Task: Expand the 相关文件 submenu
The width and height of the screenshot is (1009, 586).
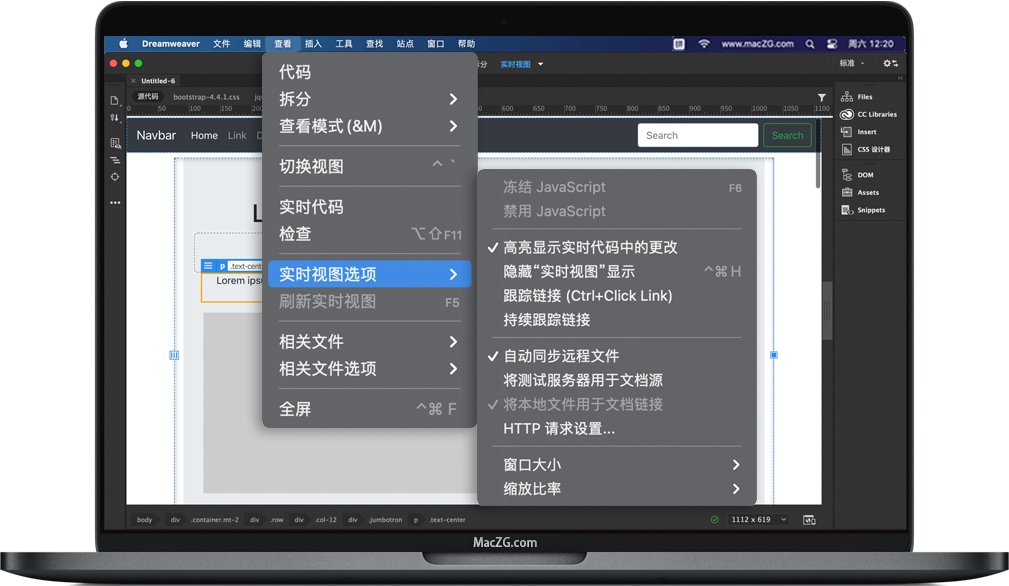Action: tap(369, 342)
